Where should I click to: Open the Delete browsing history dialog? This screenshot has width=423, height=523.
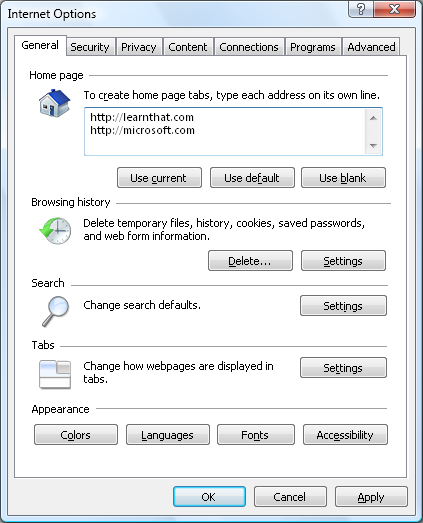pos(250,260)
